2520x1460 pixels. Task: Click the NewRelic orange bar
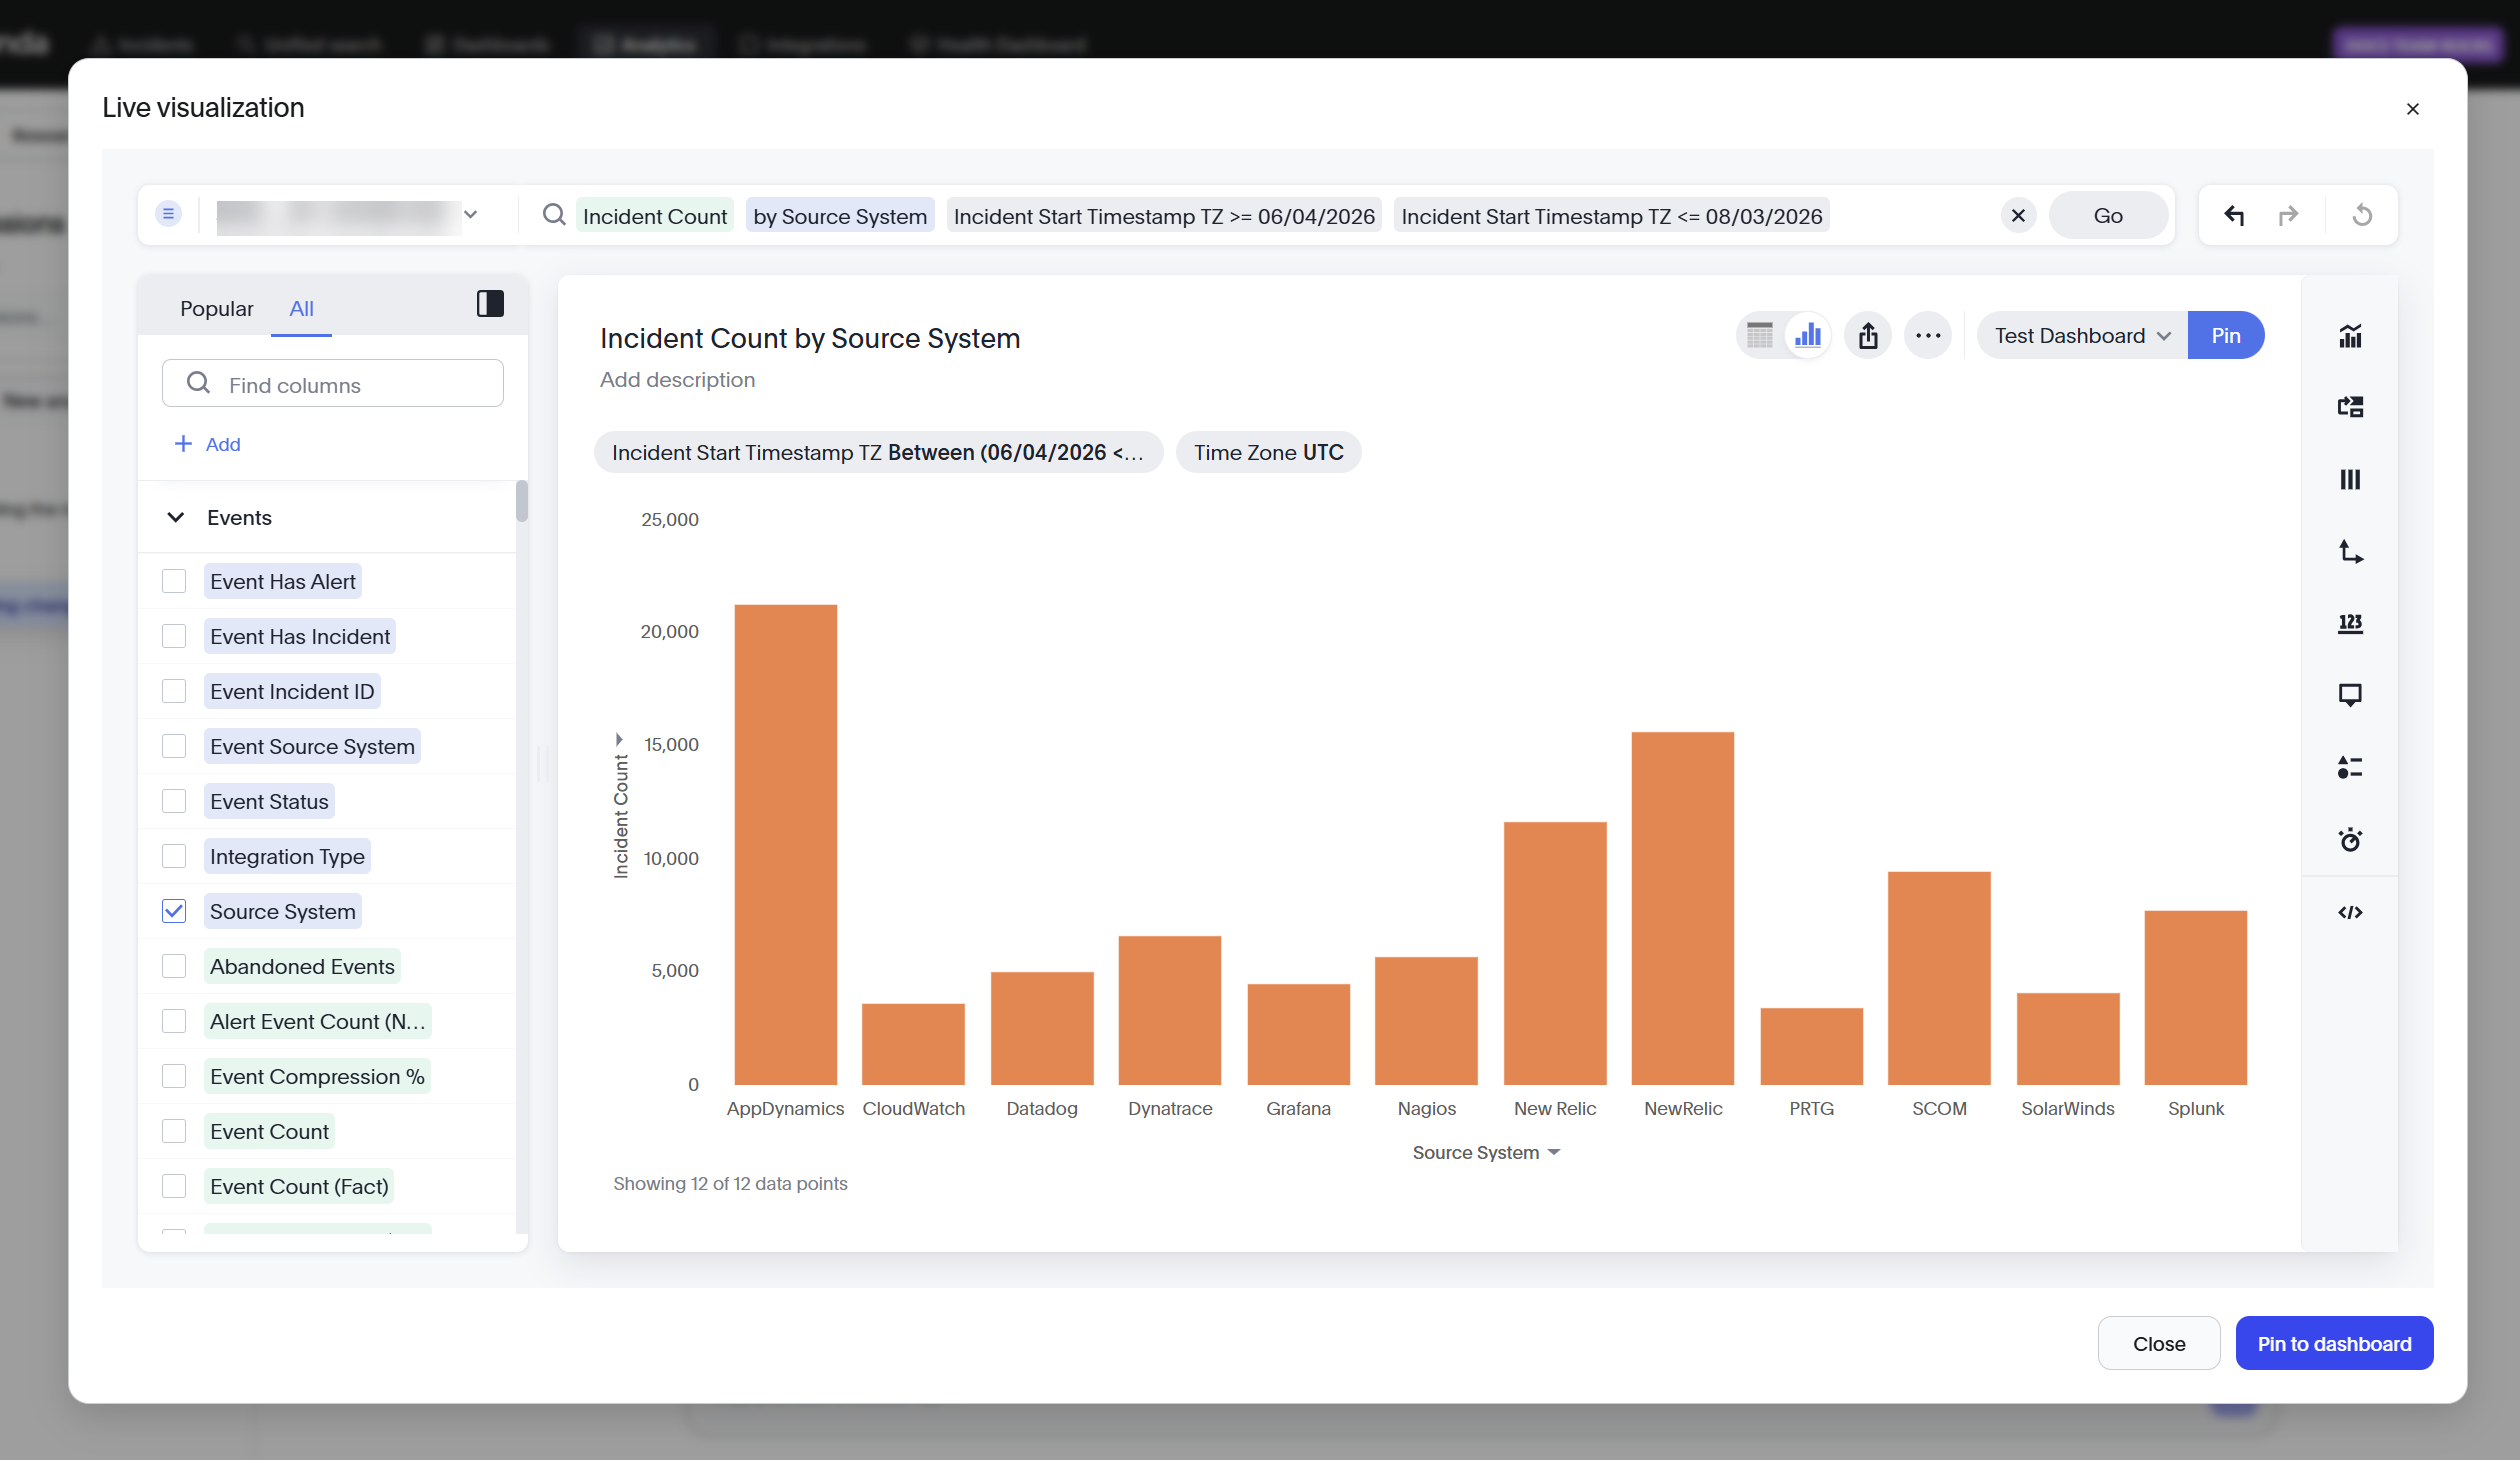click(x=1683, y=908)
